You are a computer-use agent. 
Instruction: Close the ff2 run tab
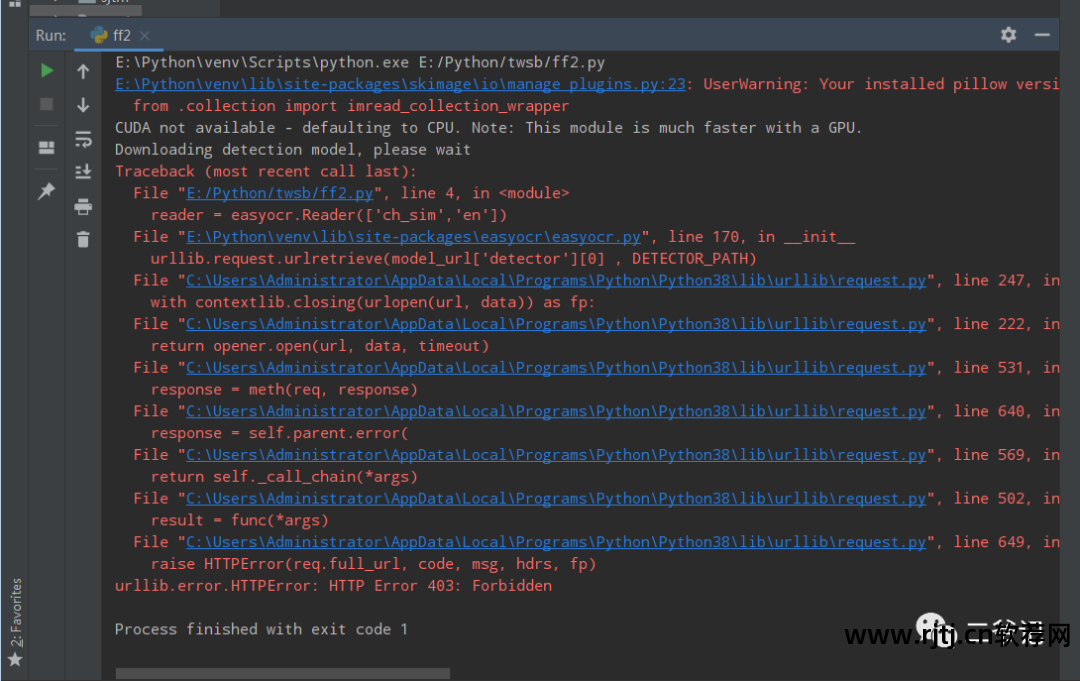tap(145, 36)
